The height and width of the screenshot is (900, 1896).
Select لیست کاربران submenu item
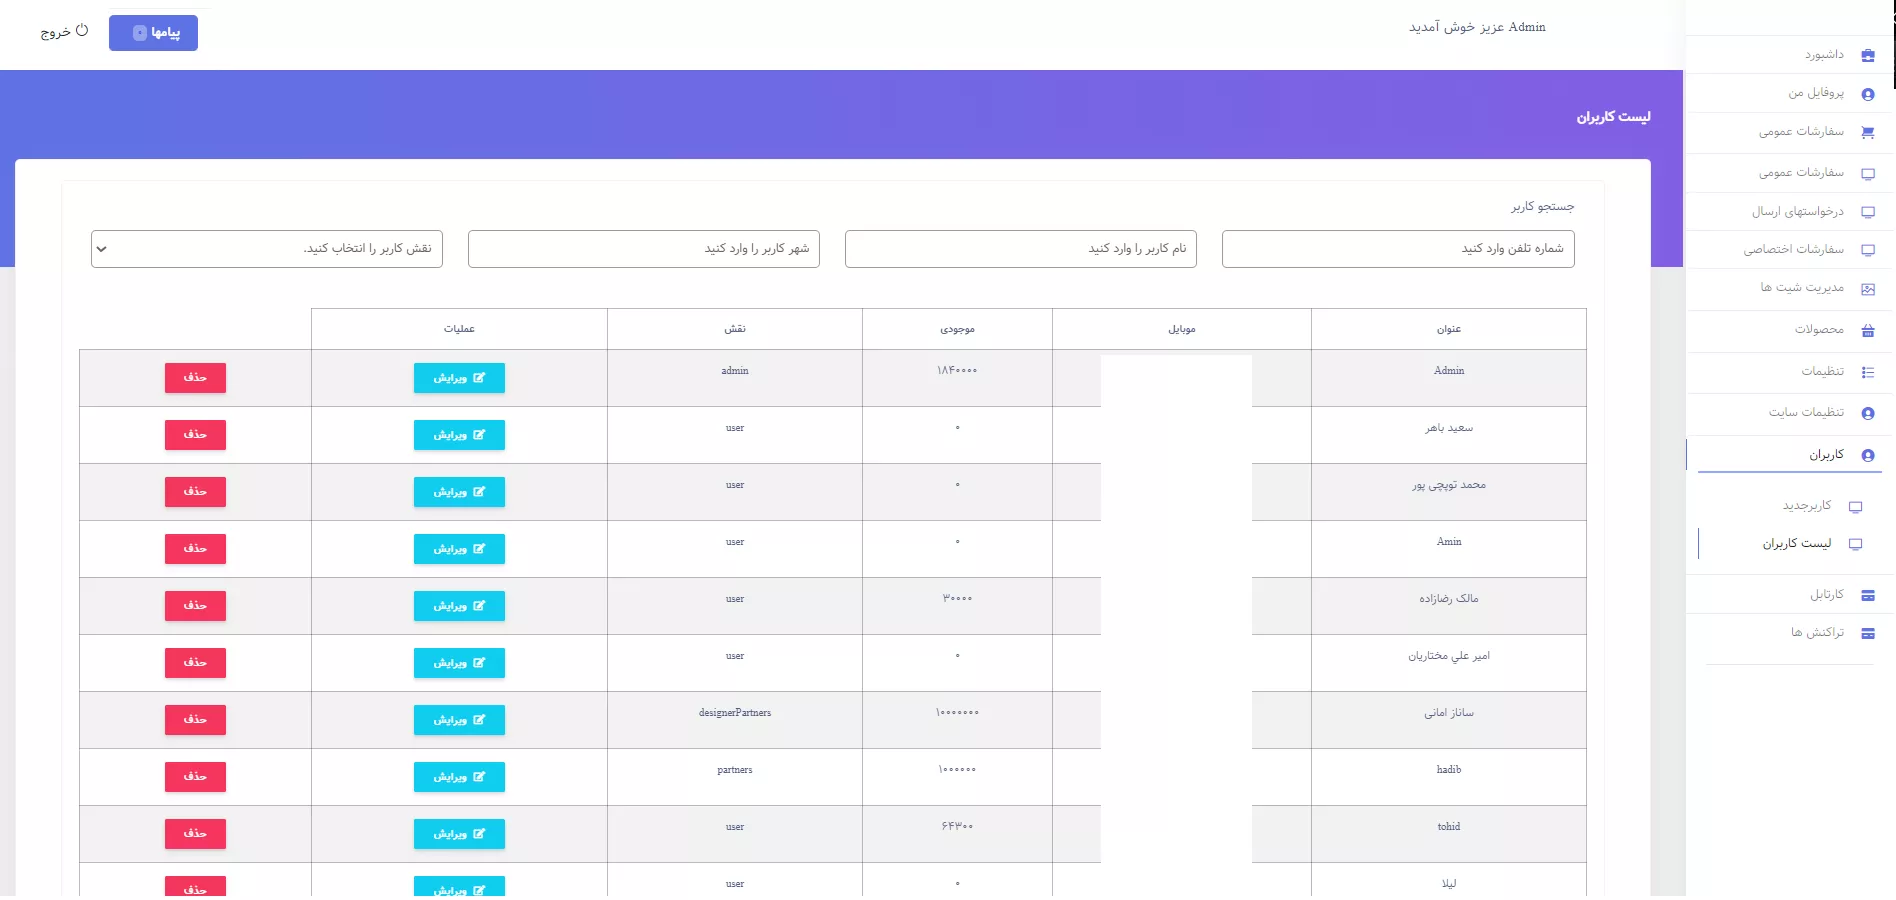point(1796,544)
